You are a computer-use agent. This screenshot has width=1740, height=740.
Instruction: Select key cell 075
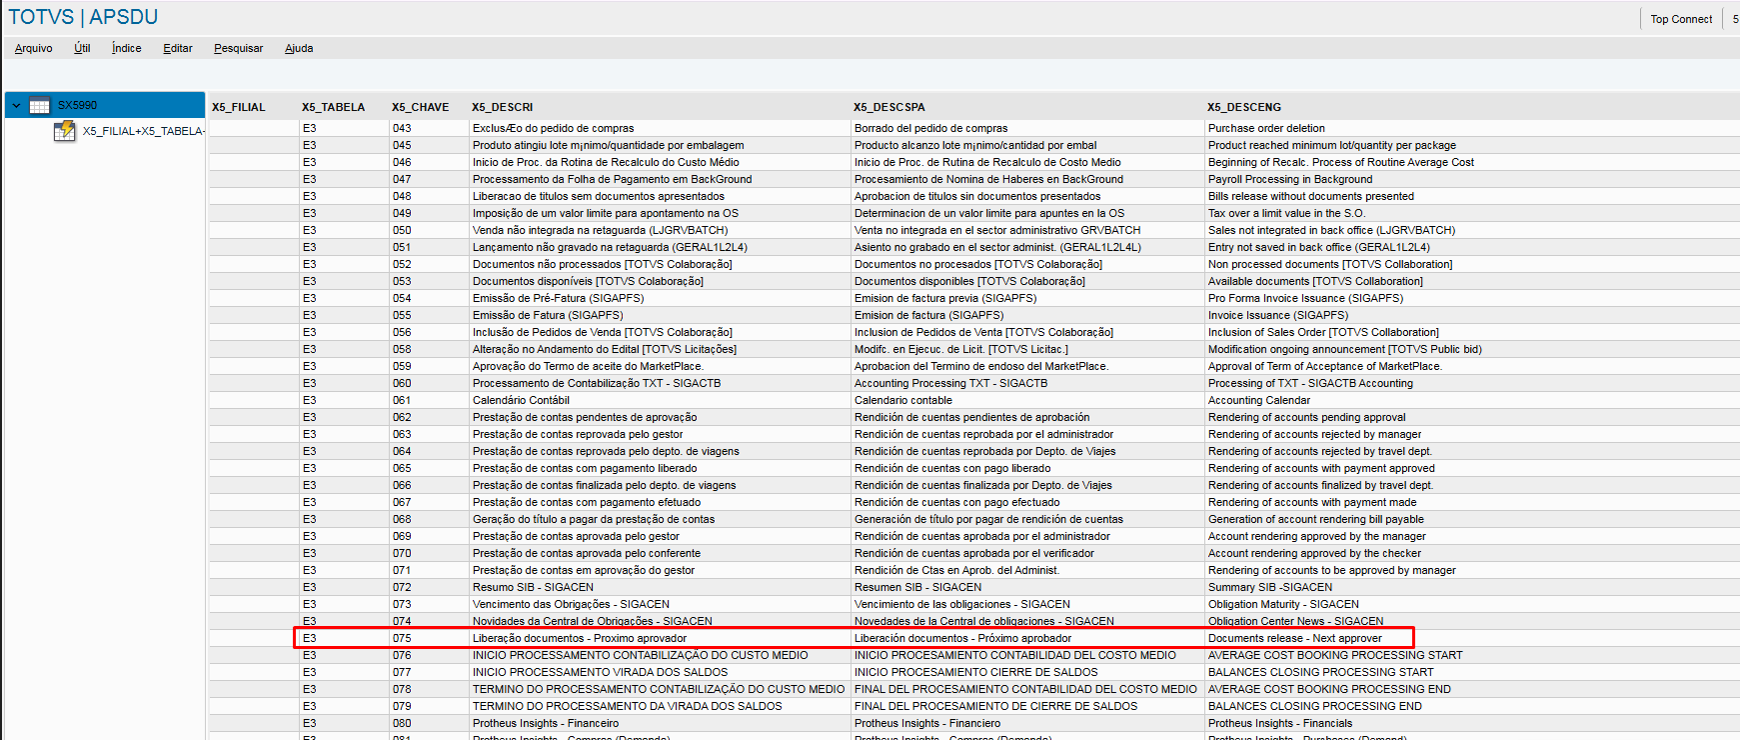click(x=429, y=638)
